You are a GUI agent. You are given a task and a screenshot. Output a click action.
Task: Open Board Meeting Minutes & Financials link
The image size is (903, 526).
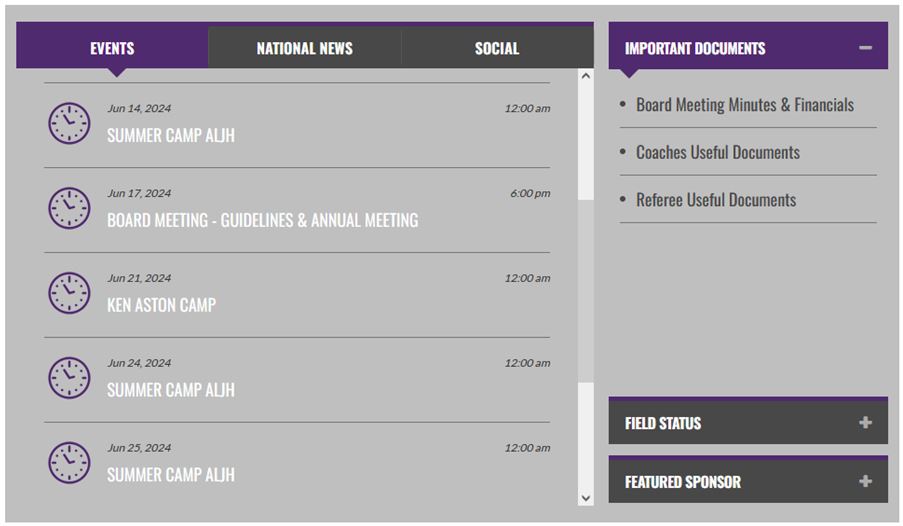click(744, 105)
